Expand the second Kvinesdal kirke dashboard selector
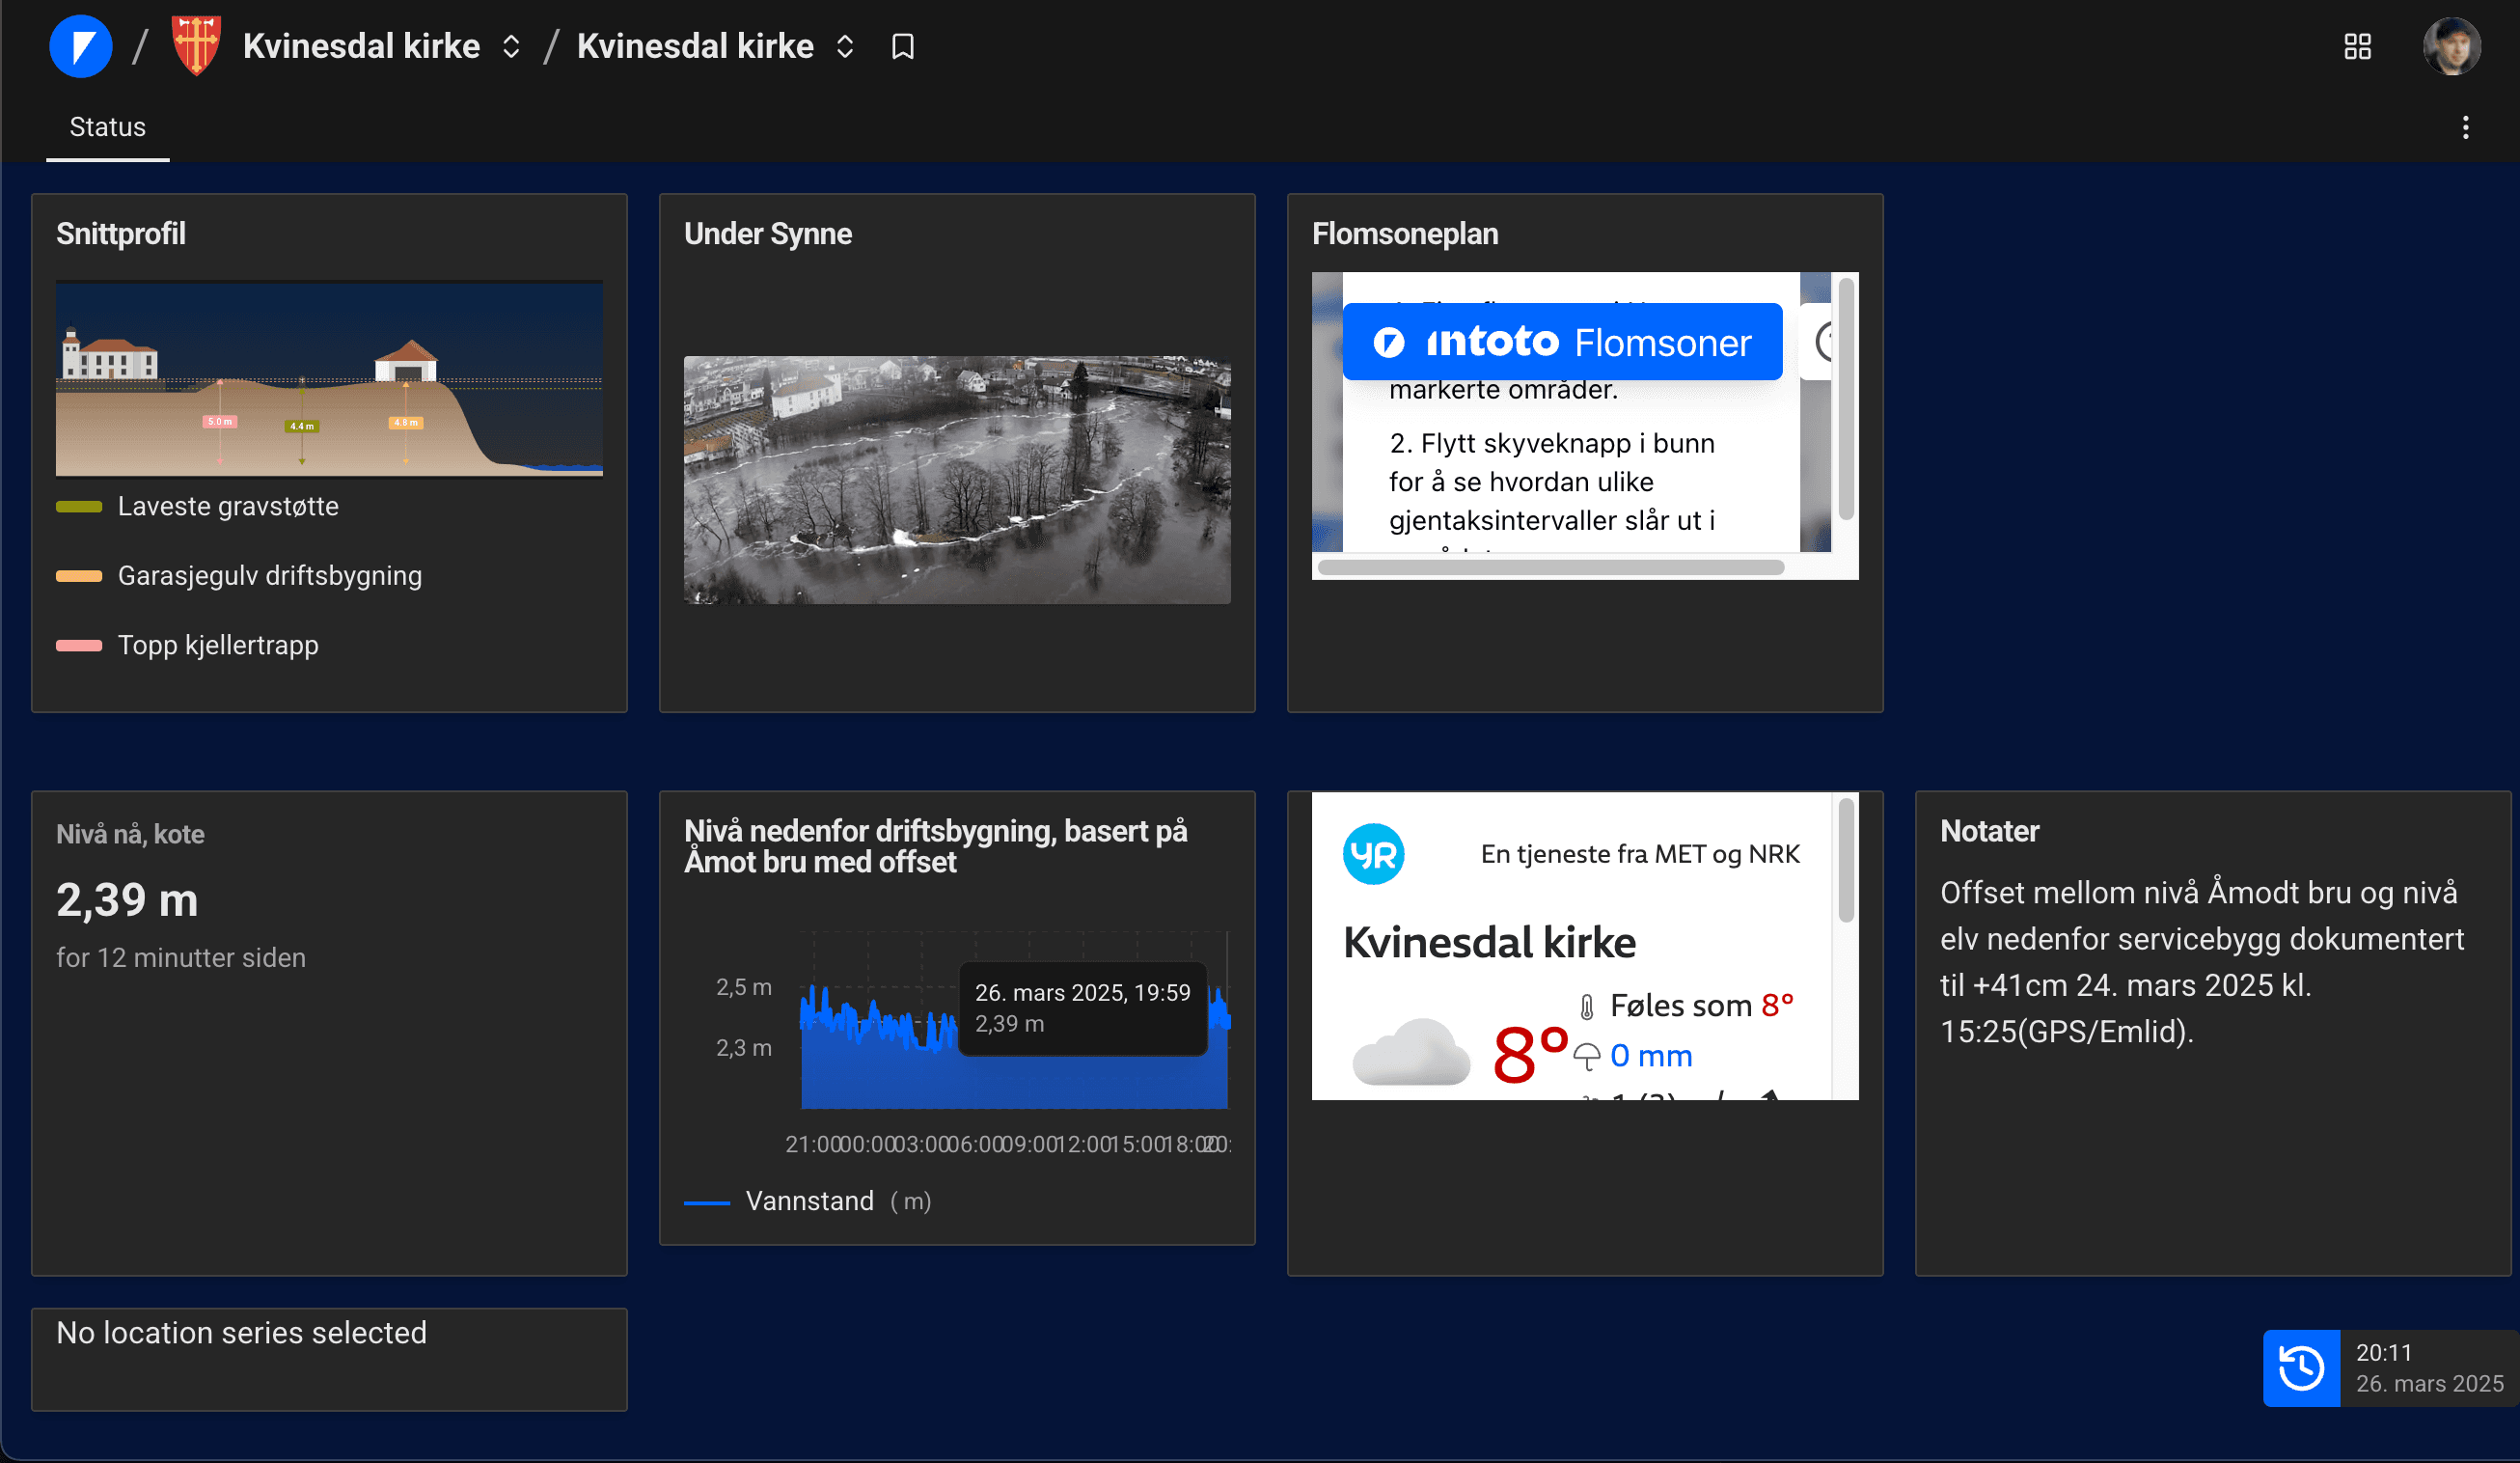2520x1463 pixels. tap(845, 46)
